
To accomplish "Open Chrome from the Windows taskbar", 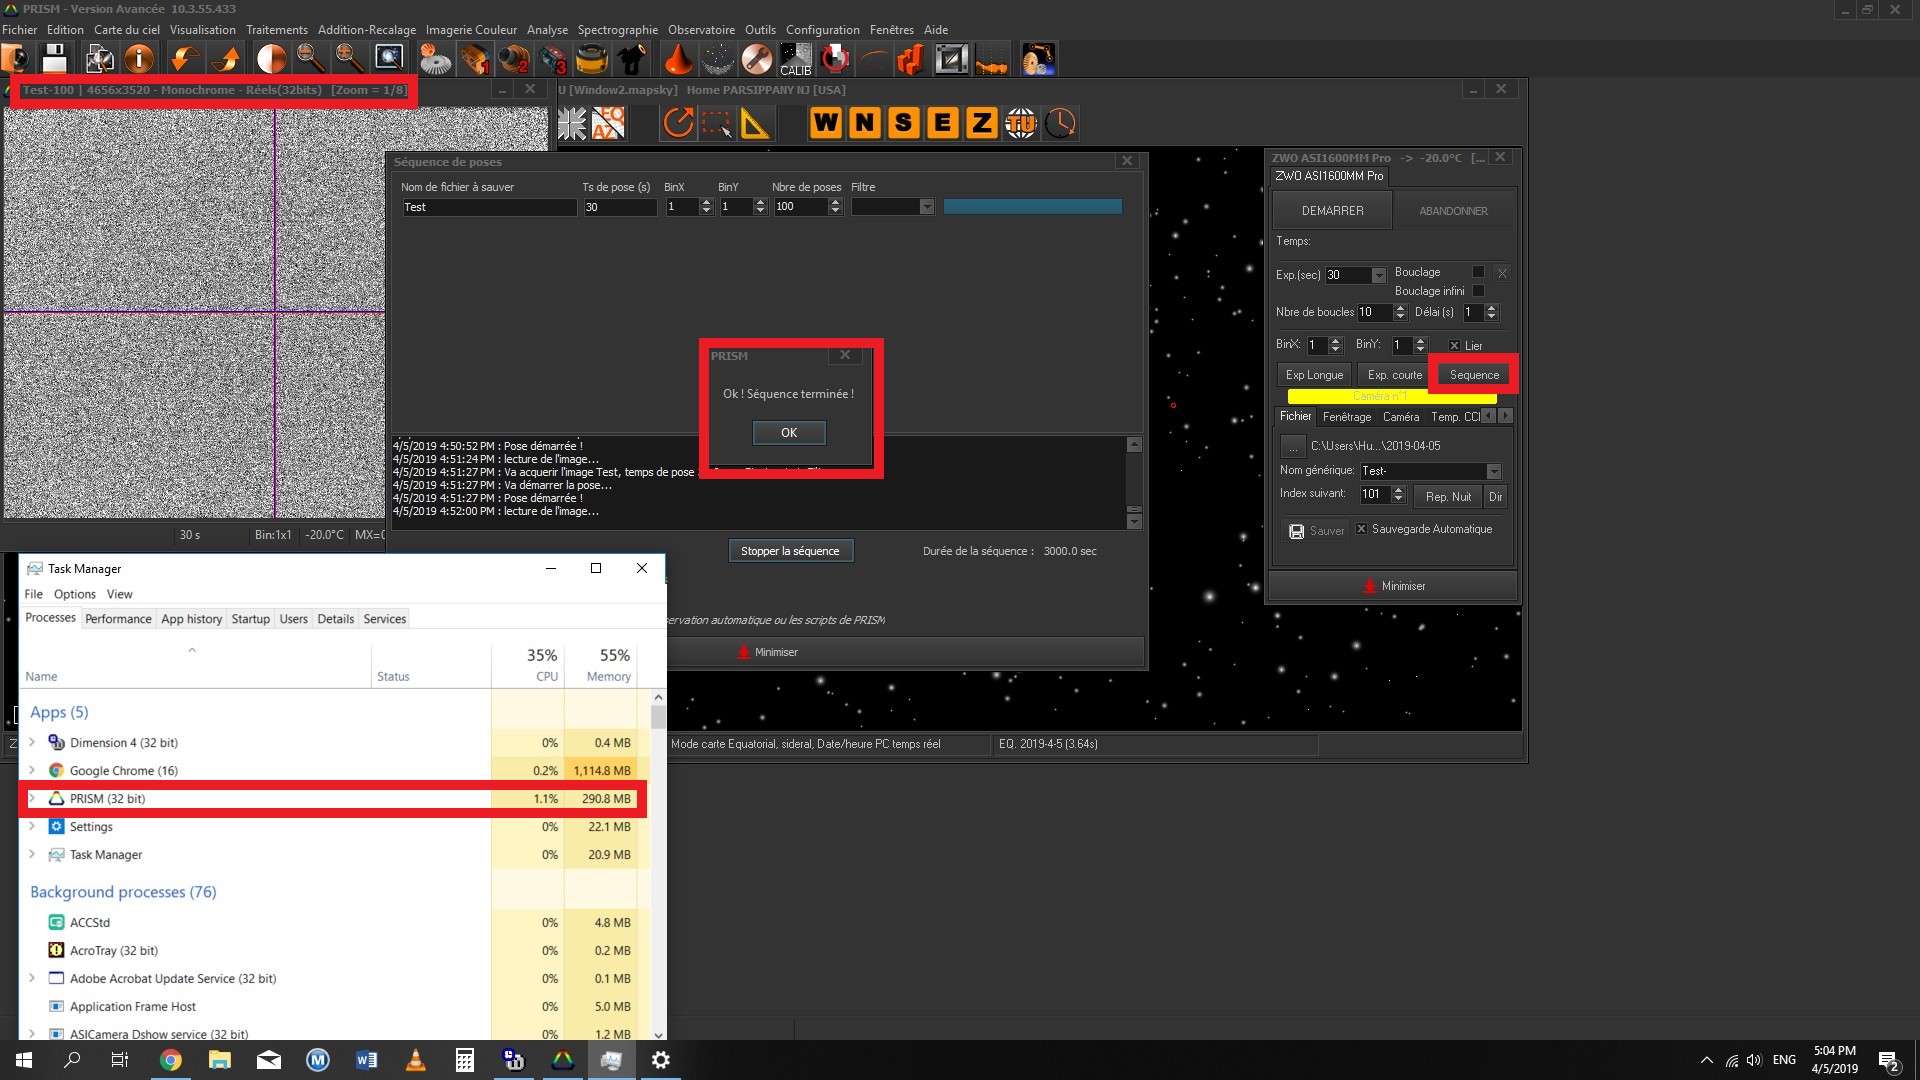I will pyautogui.click(x=171, y=1060).
